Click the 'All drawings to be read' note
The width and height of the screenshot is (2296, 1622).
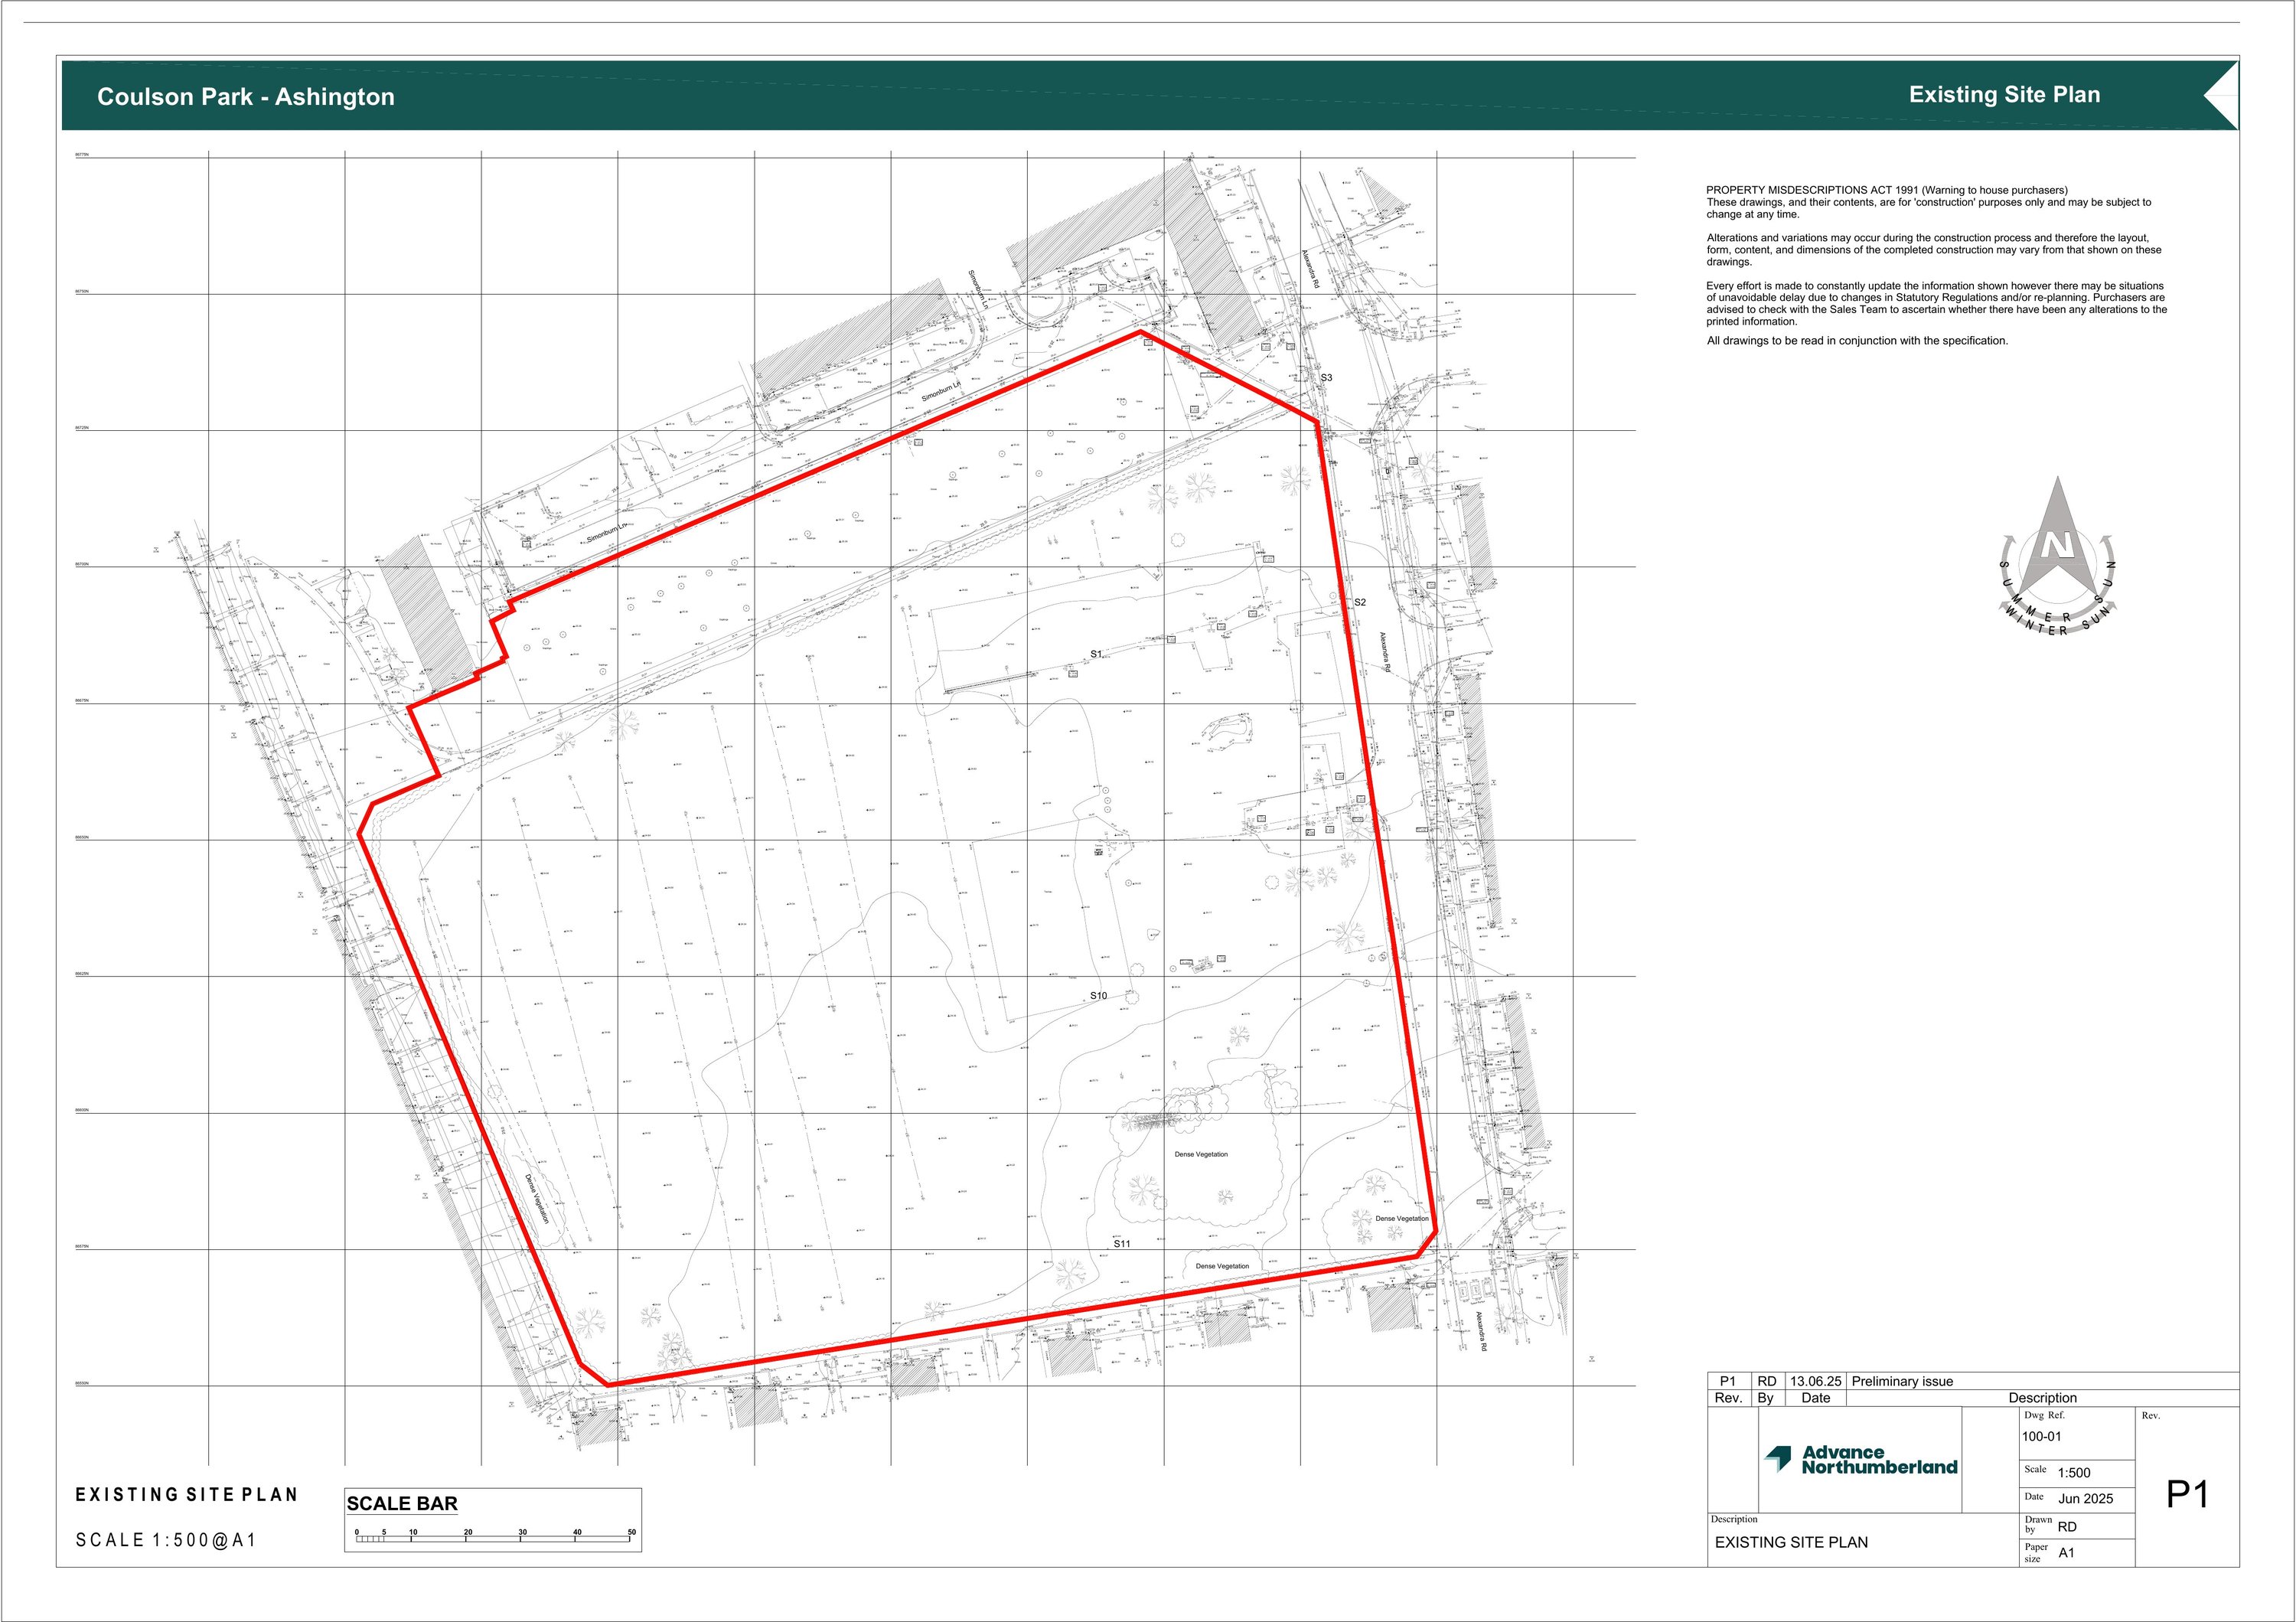tap(1857, 341)
